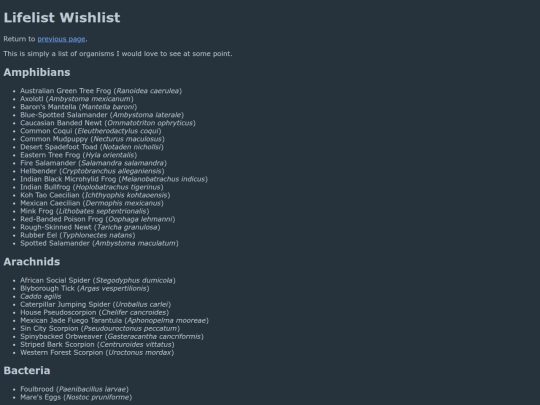Click the African Social Spider entry
Viewport: 540px width, 405px height.
pyautogui.click(x=98, y=280)
